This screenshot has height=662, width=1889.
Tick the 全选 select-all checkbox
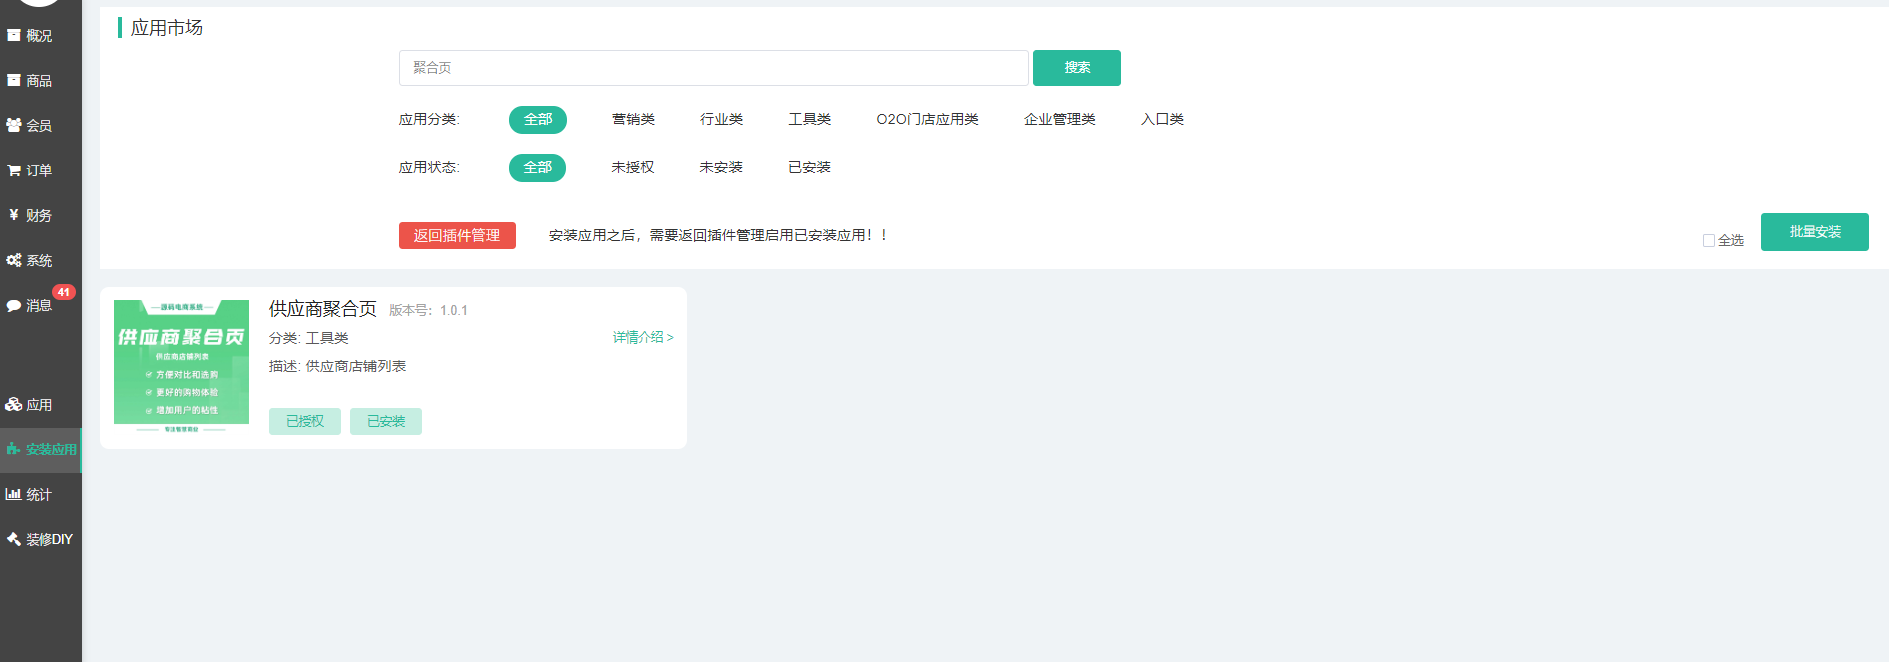tap(1709, 241)
